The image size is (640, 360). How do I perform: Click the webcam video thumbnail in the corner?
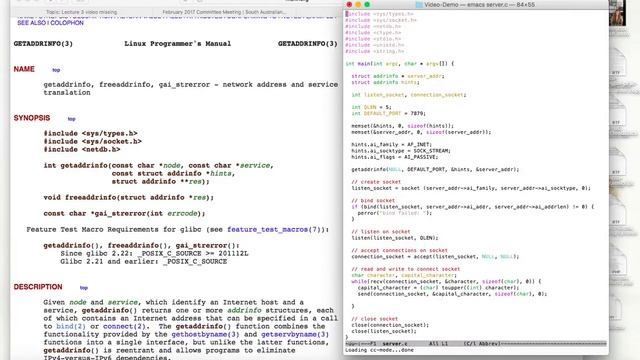coord(617,13)
